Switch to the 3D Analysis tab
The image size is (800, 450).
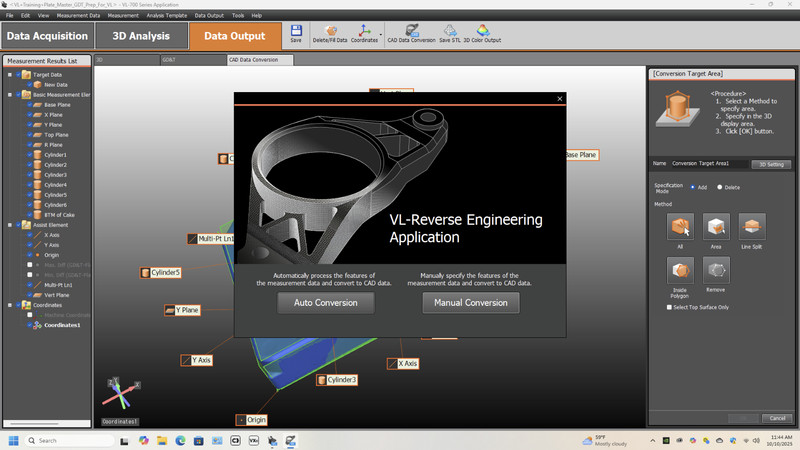pos(141,36)
